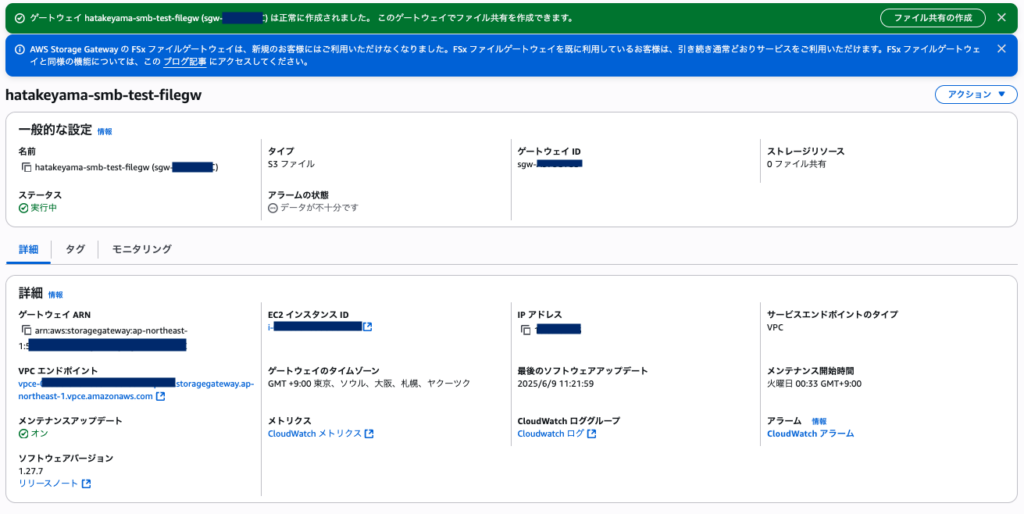Click the success checkmark icon in green banner
This screenshot has width=1024, height=514.
click(20, 18)
